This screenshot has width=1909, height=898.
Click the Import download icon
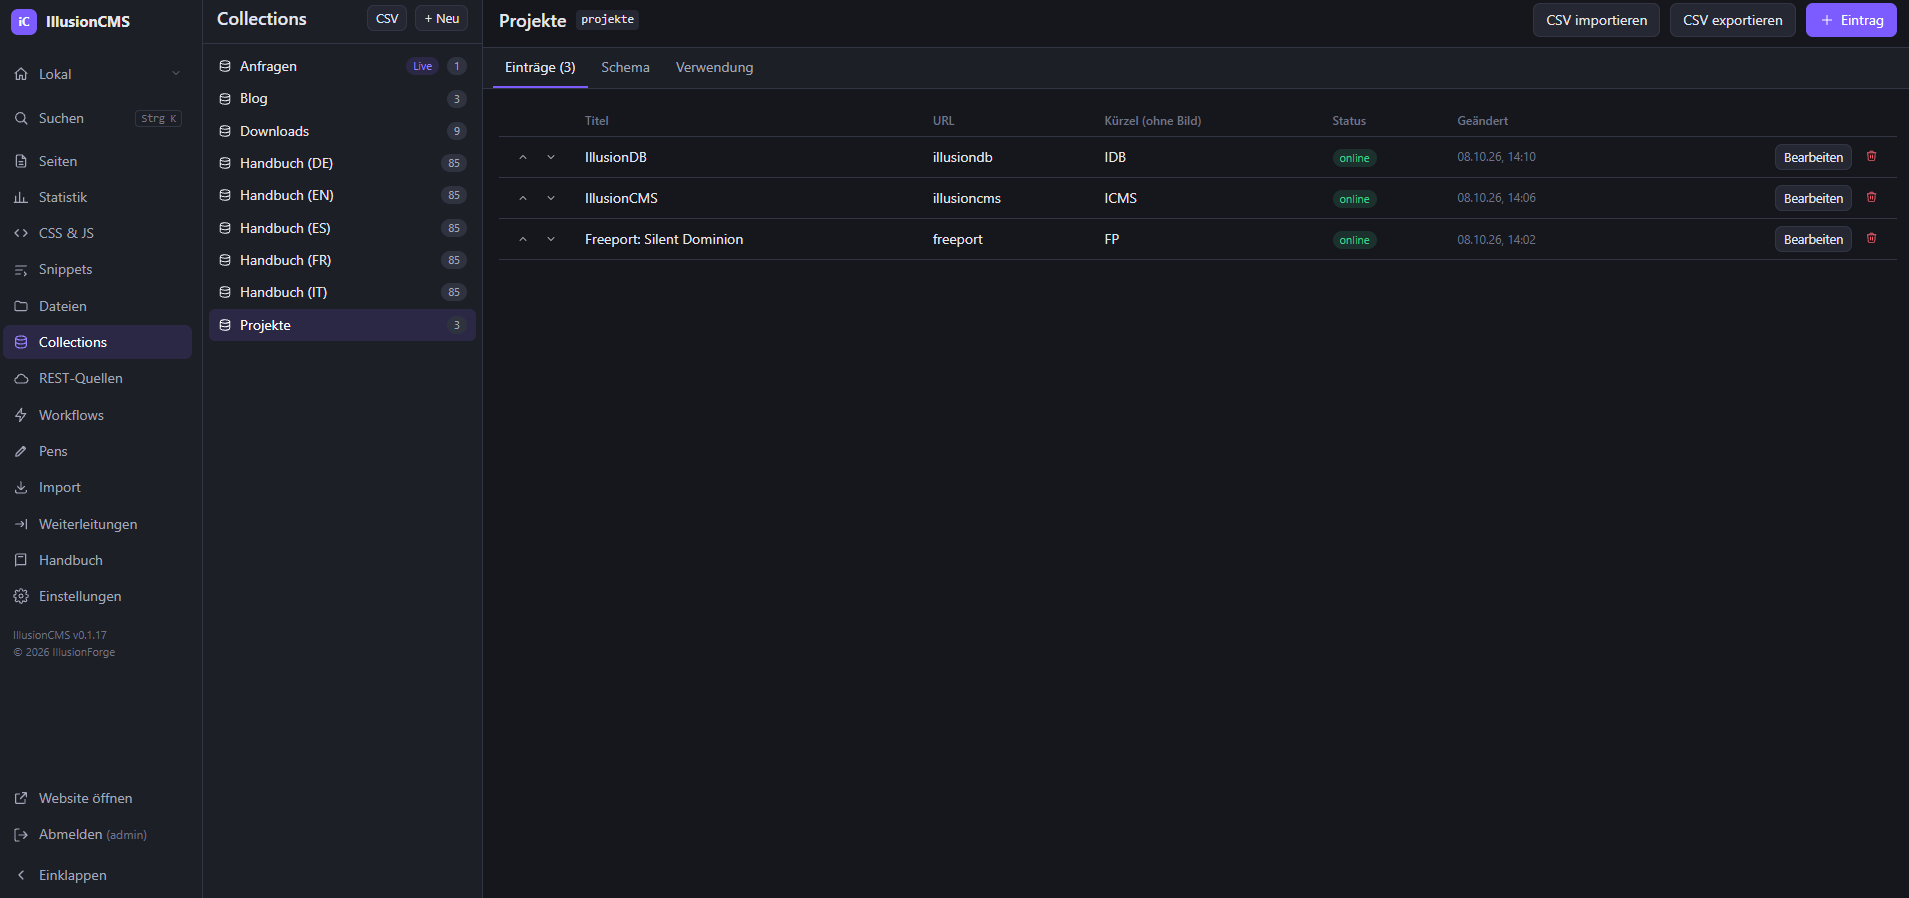(21, 487)
